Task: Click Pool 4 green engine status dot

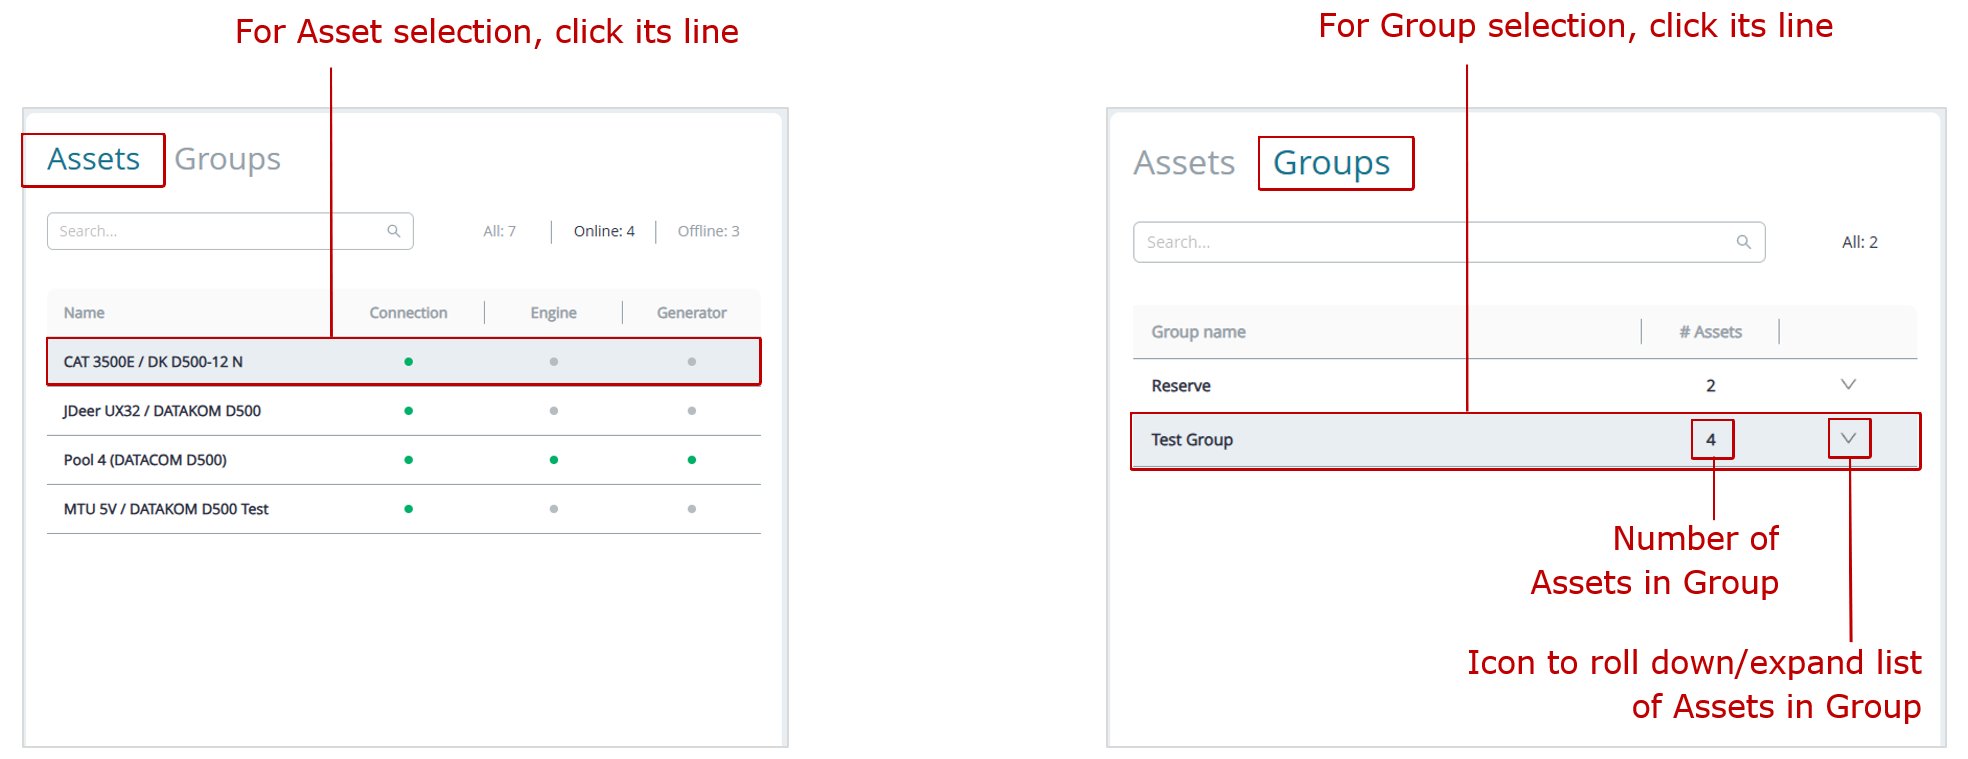Action: pyautogui.click(x=553, y=460)
